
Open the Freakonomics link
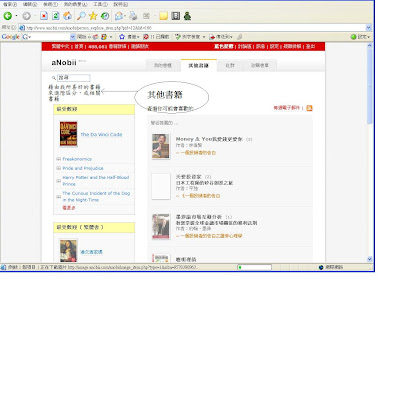(x=77, y=159)
